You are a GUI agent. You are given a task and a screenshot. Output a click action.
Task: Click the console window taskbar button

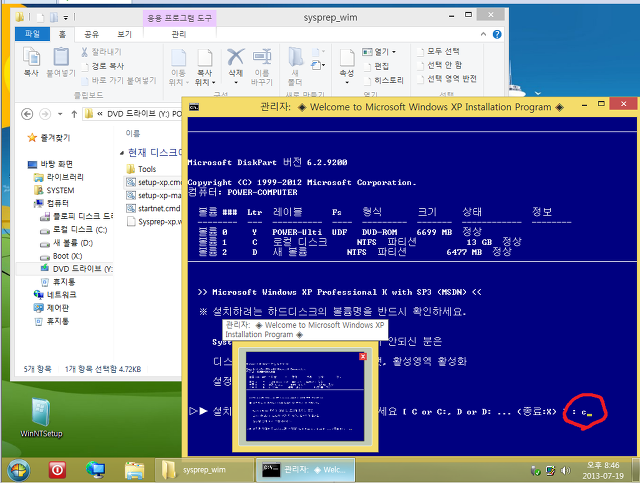tap(305, 470)
